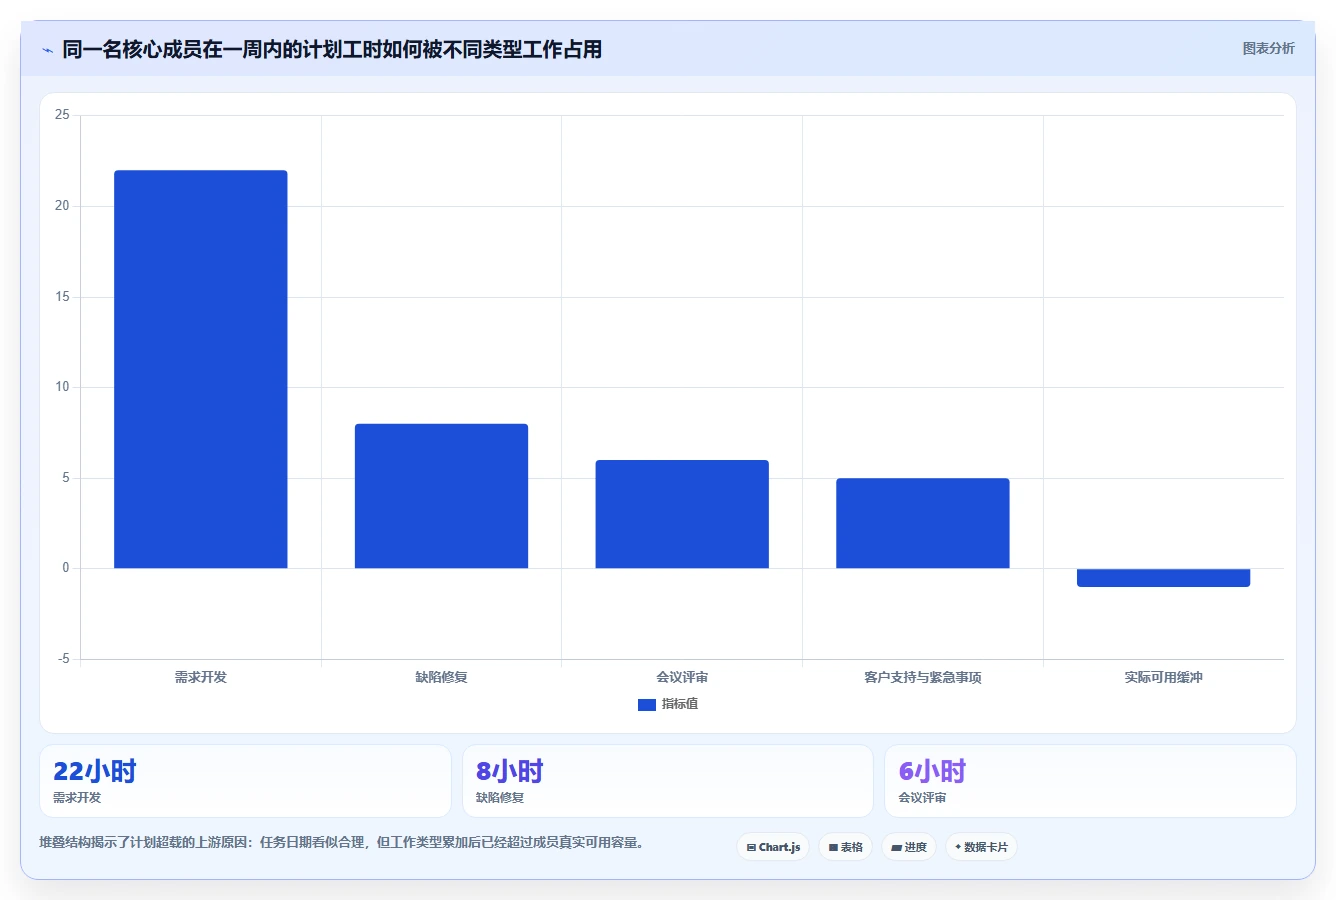Click the 进度 tag chip
Screen dimensions: 1336x900
click(909, 847)
